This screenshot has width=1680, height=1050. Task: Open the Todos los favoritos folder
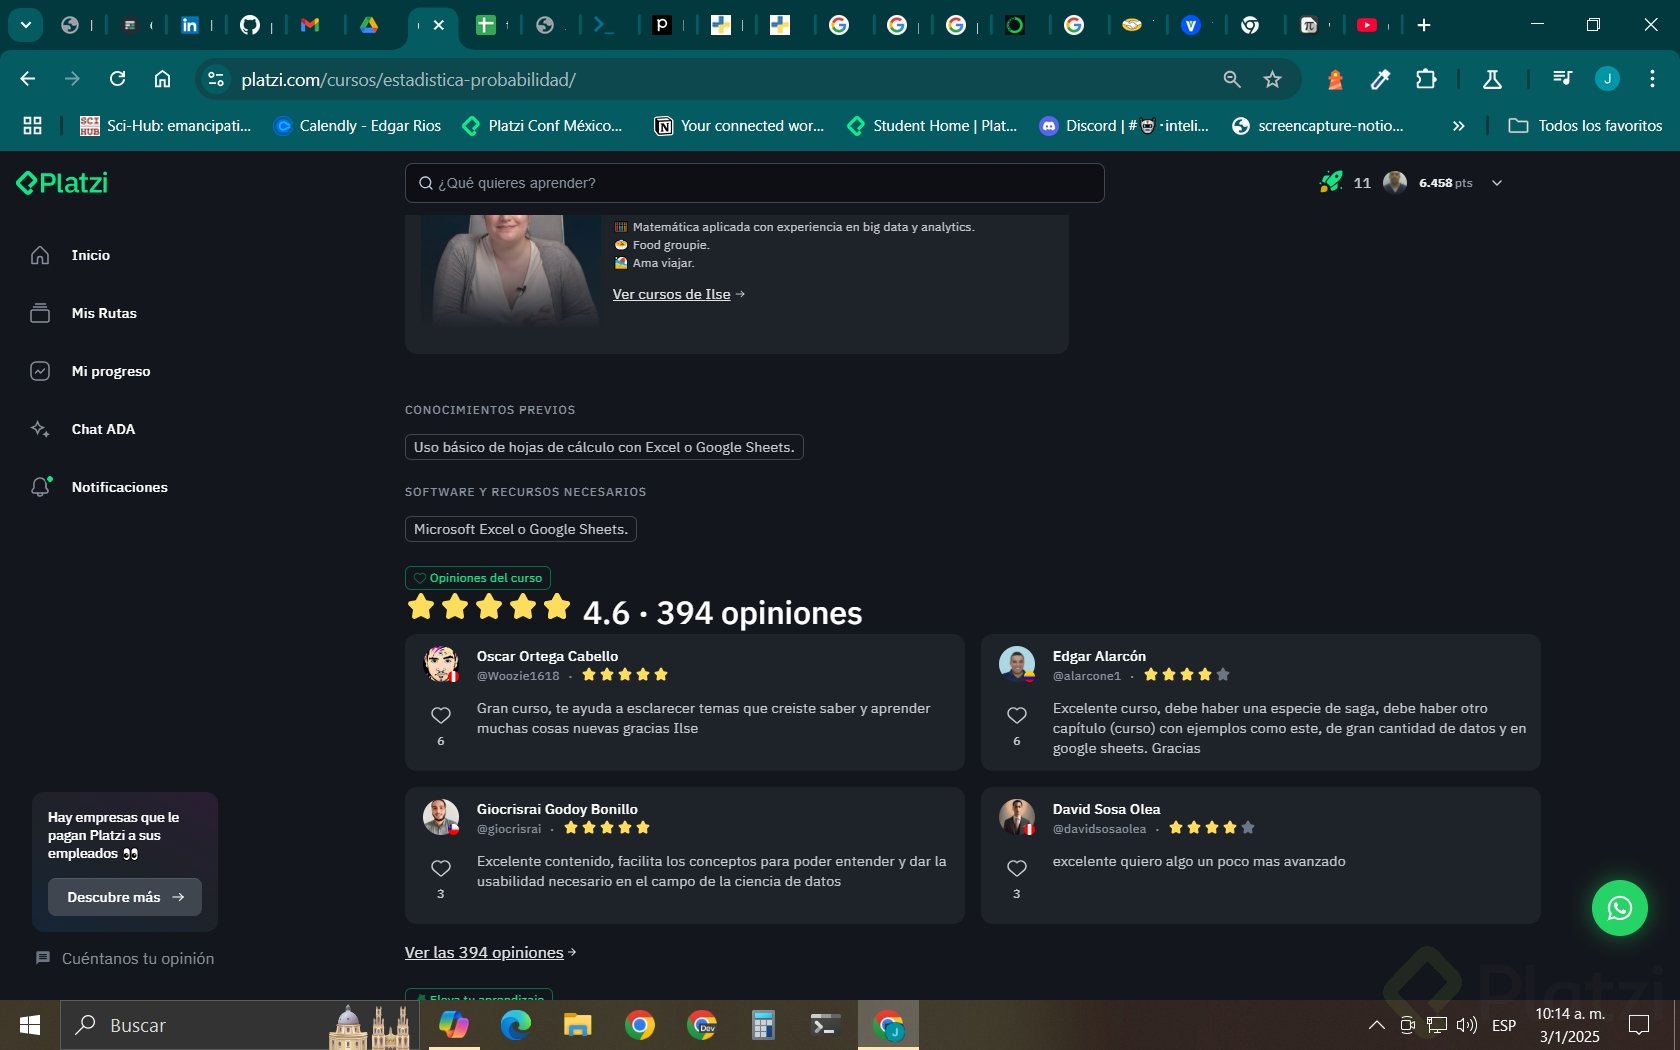click(1585, 126)
